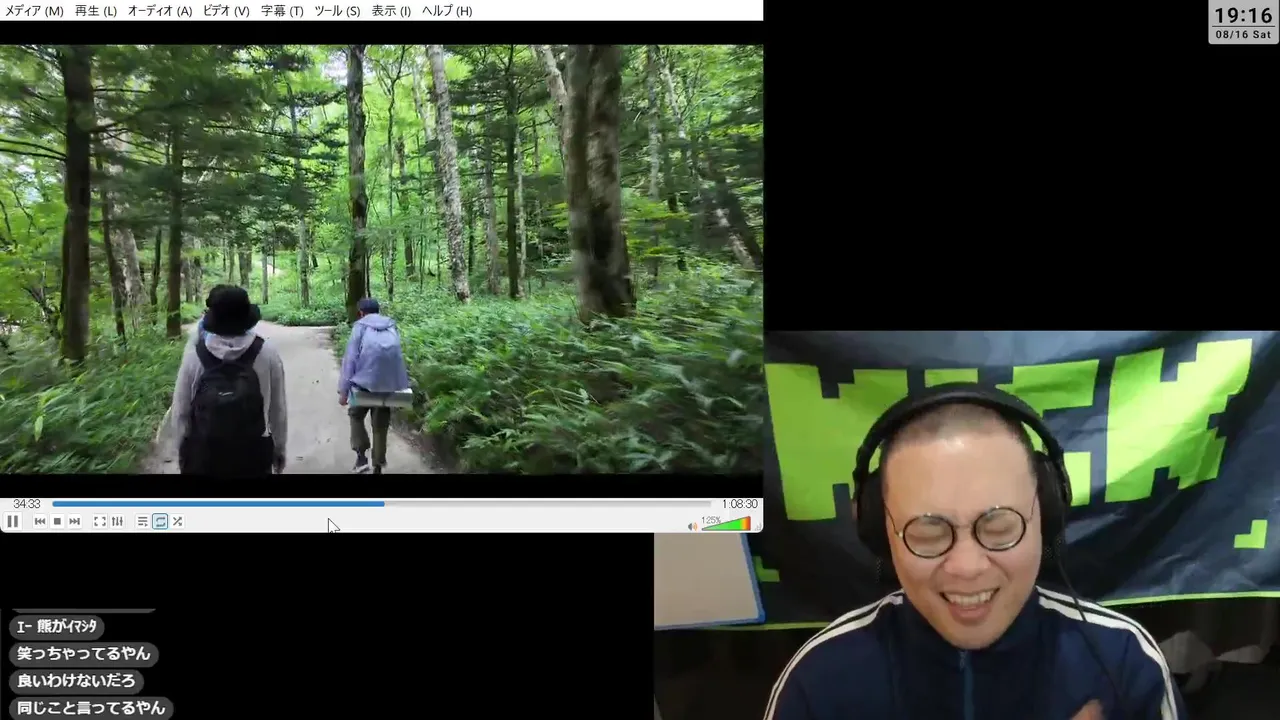The image size is (1280, 720).
Task: Toggle fullscreen video mode
Action: (x=100, y=521)
